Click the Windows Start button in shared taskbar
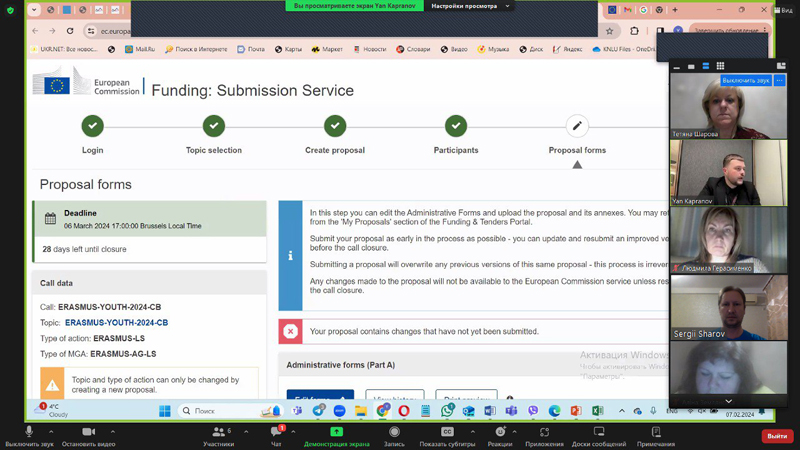 coord(165,411)
